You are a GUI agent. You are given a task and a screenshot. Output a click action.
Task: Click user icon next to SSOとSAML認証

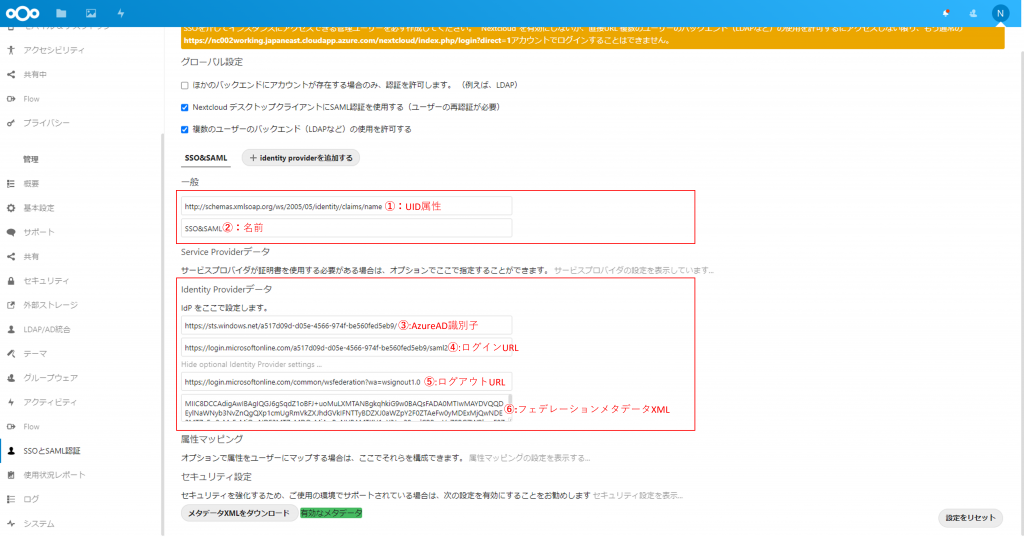pos(10,451)
